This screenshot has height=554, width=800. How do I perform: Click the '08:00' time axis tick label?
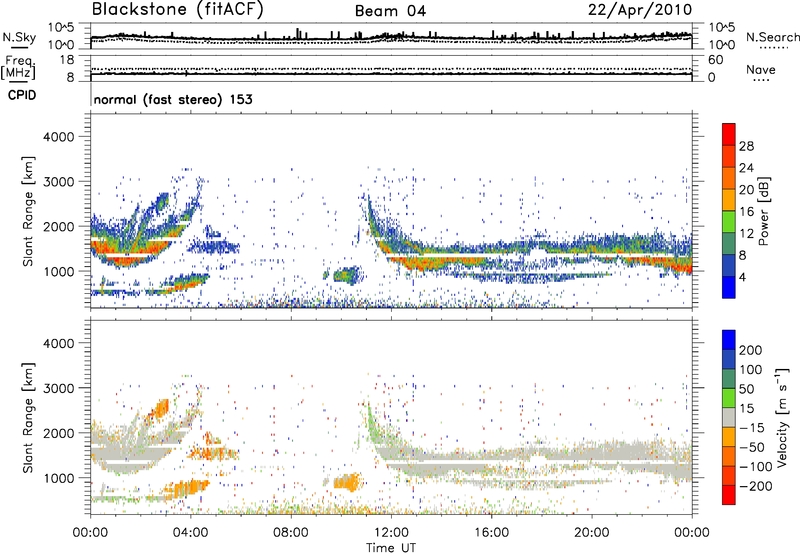(x=291, y=533)
